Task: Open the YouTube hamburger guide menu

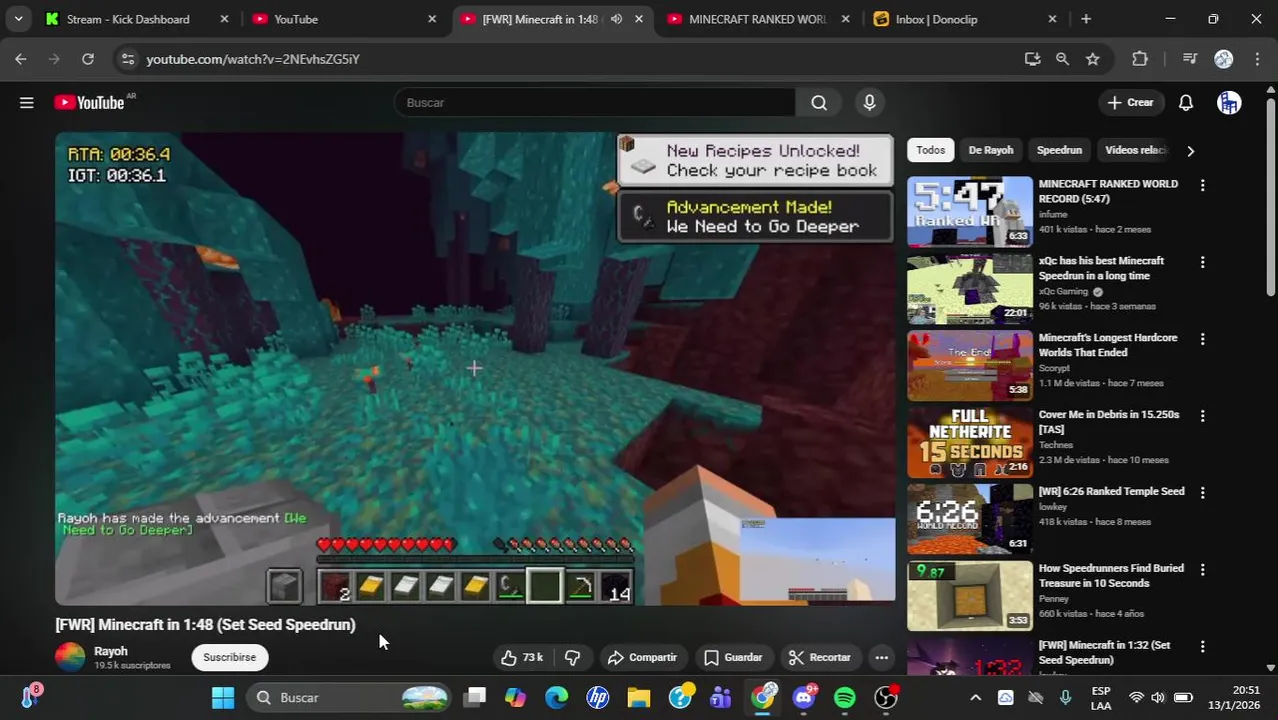Action: pyautogui.click(x=27, y=102)
